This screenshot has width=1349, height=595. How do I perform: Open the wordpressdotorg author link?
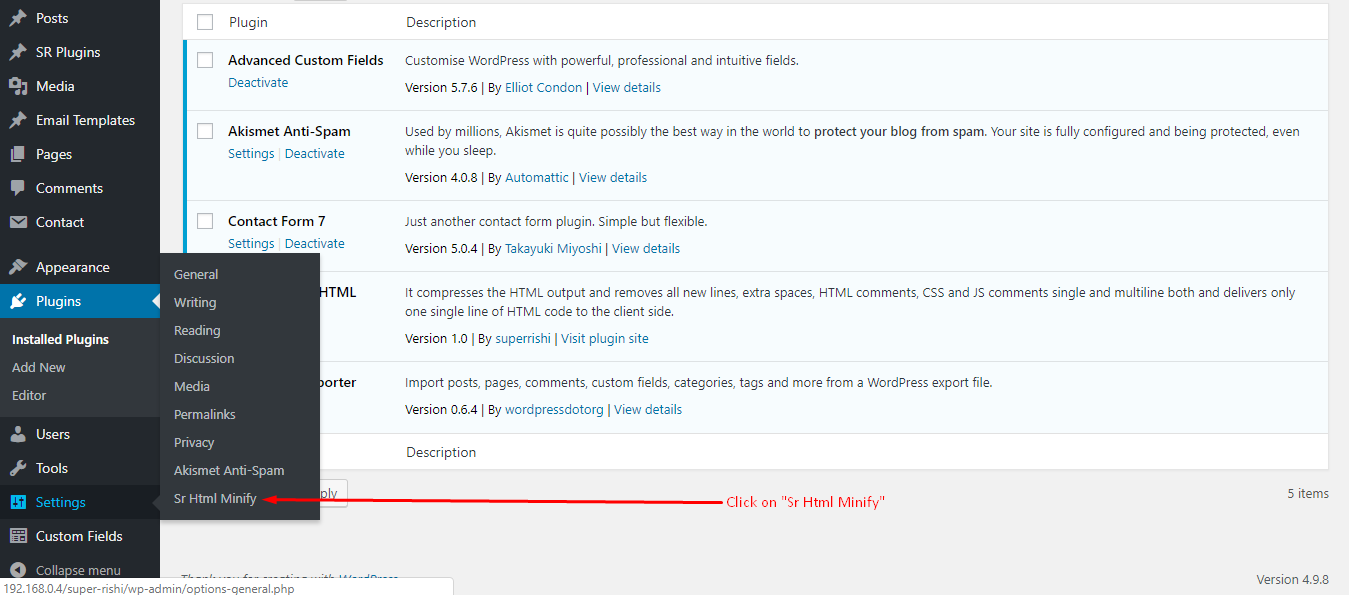click(x=555, y=410)
